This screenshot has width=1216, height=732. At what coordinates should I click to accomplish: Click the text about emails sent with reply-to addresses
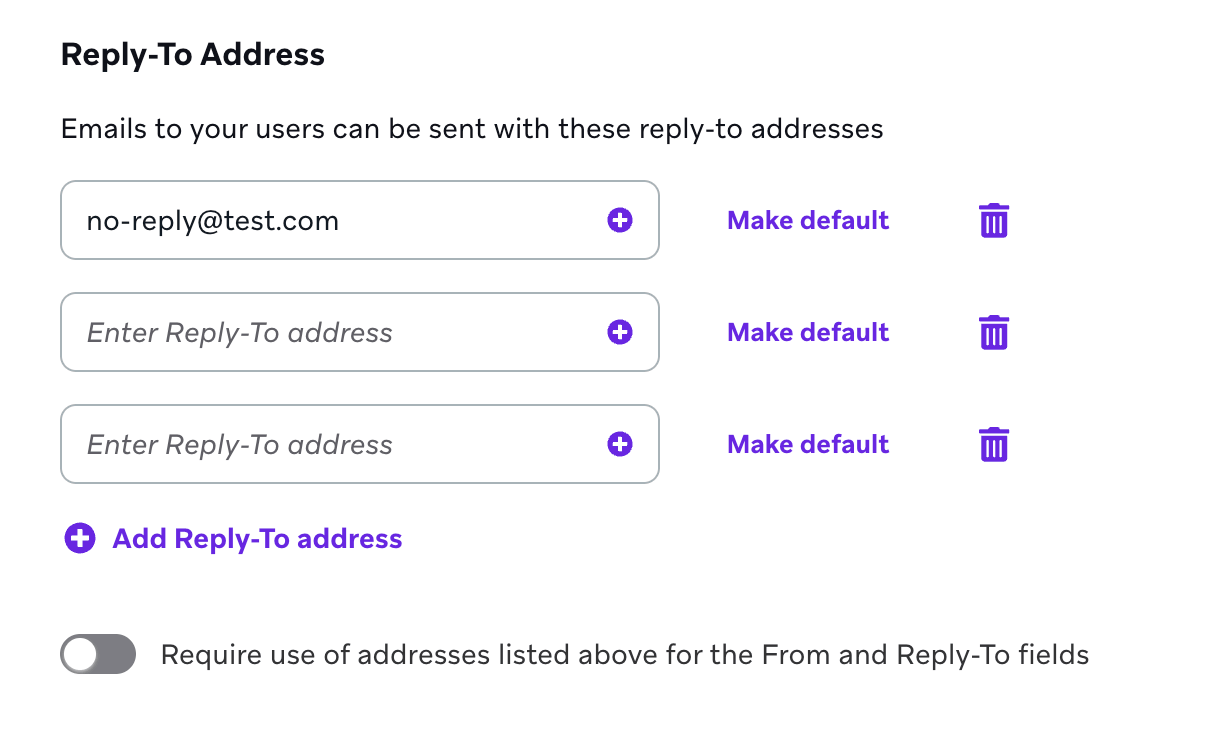[x=472, y=129]
